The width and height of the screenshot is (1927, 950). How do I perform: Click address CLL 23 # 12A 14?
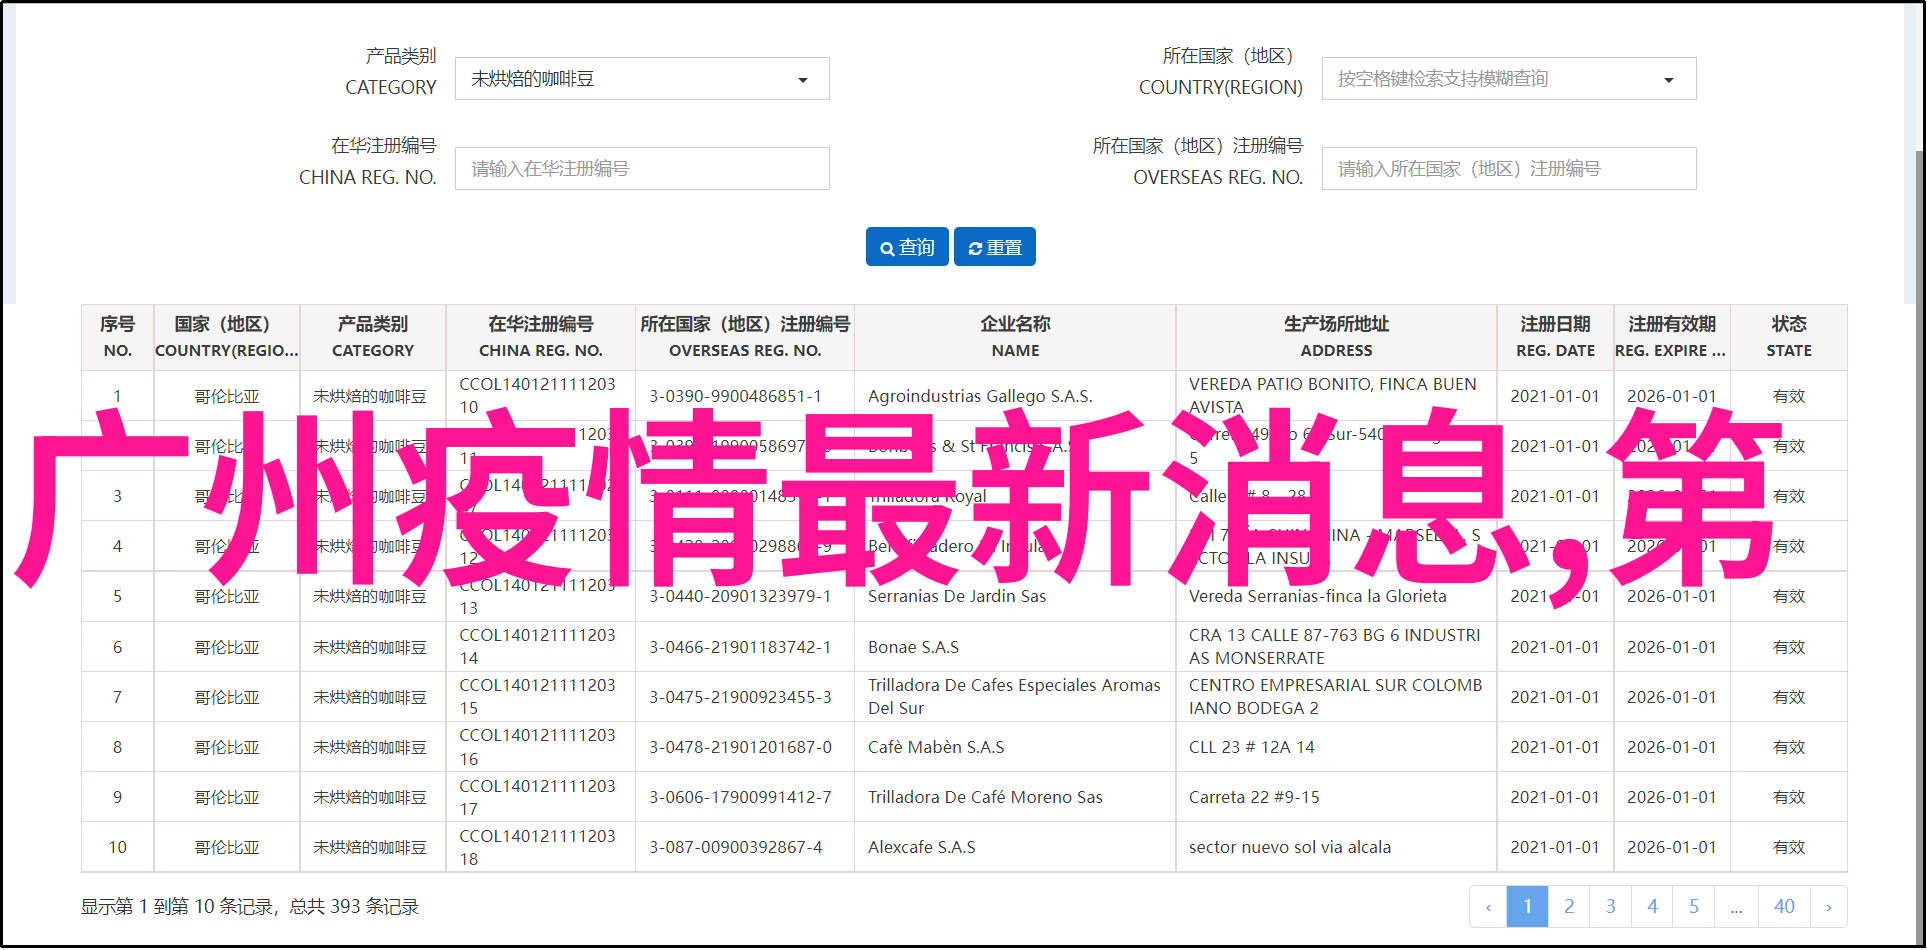(1251, 747)
